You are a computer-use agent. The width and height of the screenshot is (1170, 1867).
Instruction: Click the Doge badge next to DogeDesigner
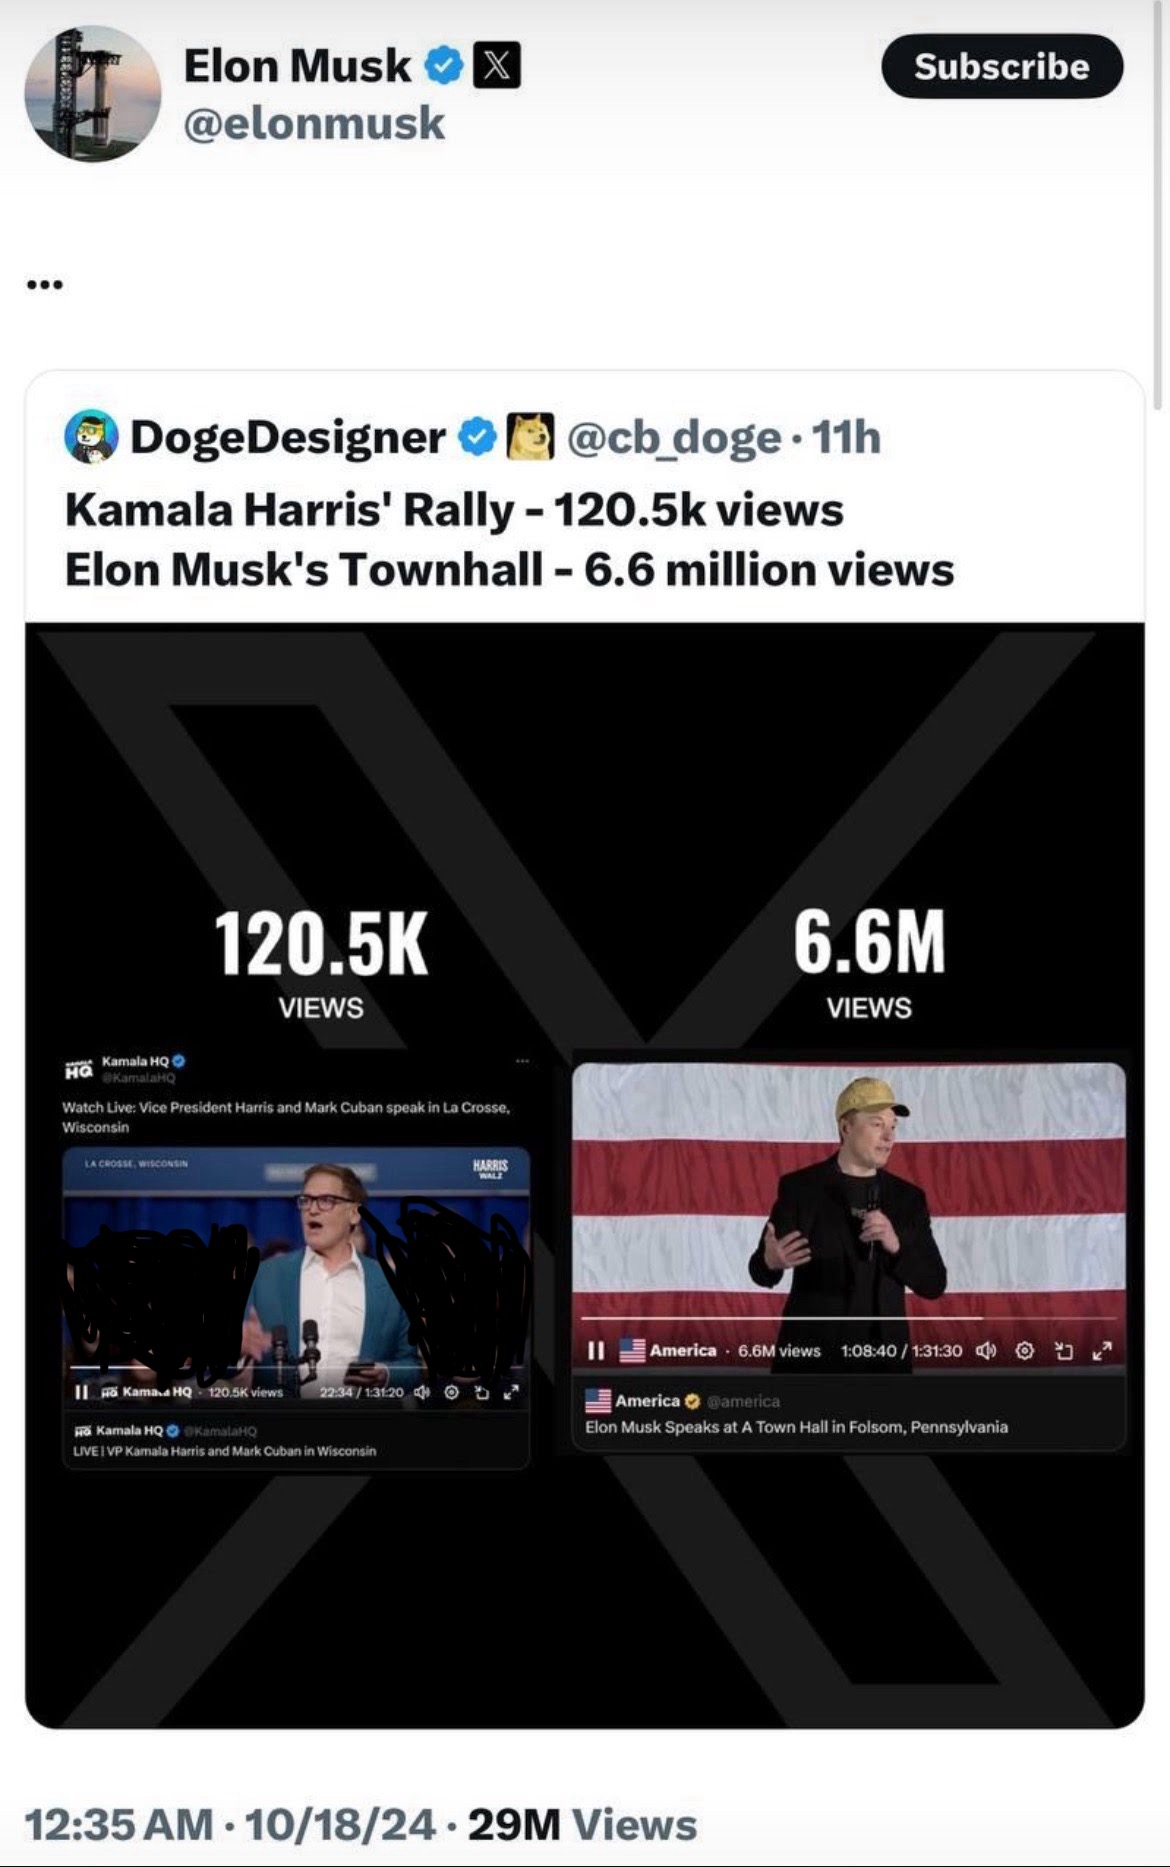coord(531,437)
